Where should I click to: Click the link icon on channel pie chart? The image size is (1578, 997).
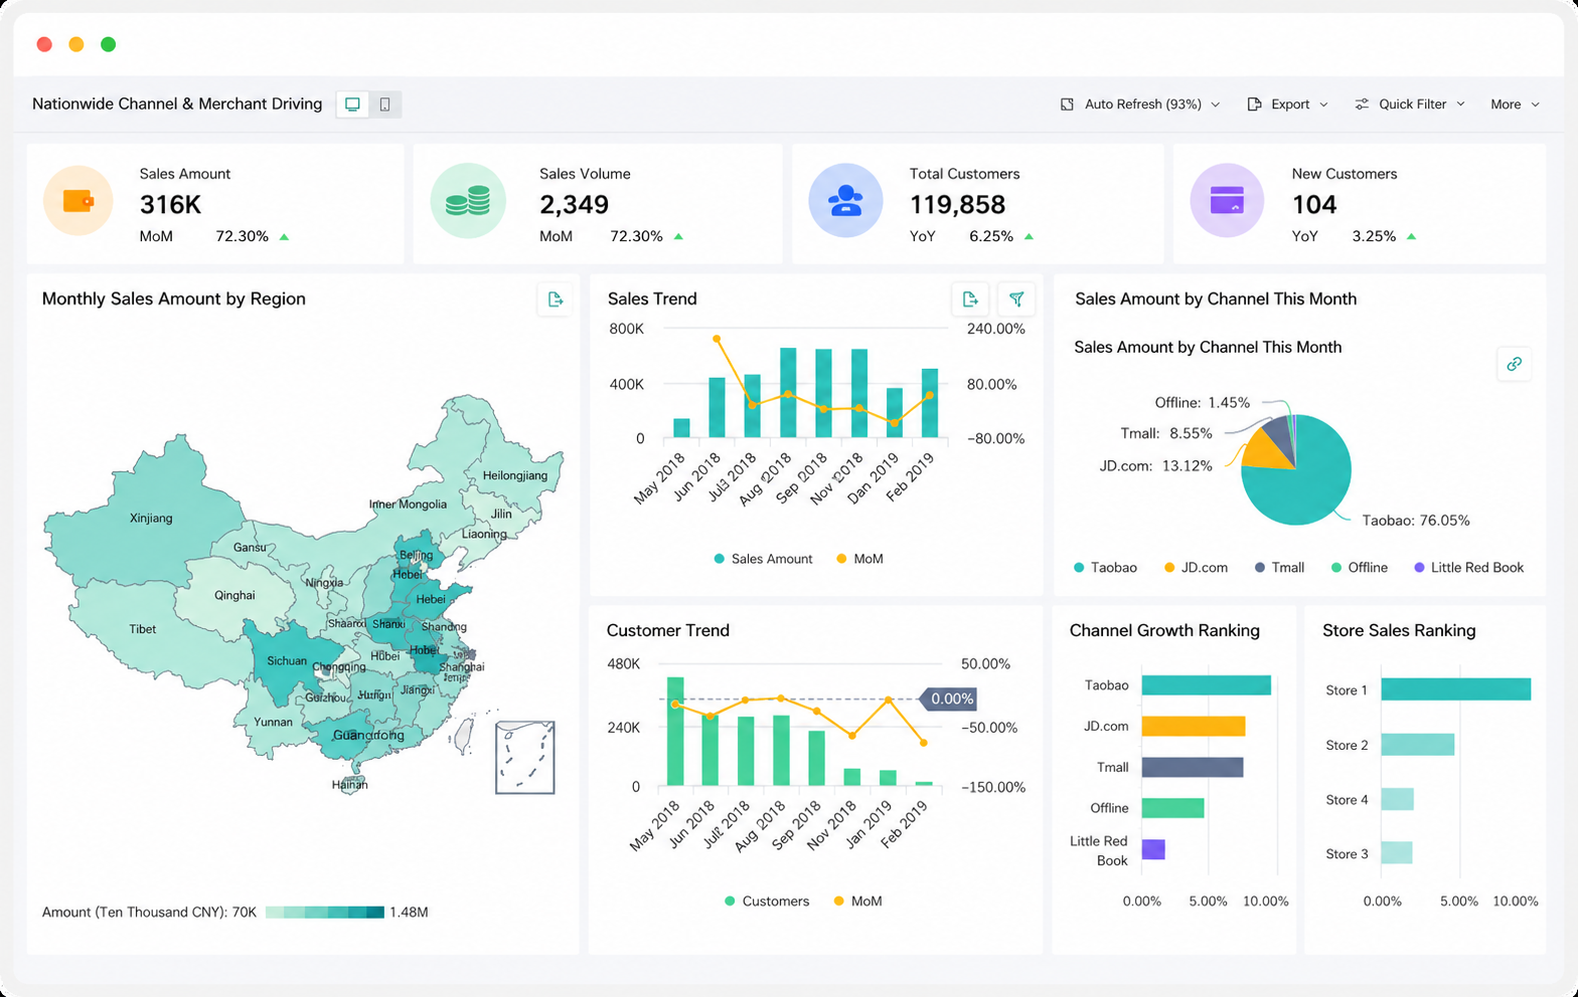click(1514, 364)
